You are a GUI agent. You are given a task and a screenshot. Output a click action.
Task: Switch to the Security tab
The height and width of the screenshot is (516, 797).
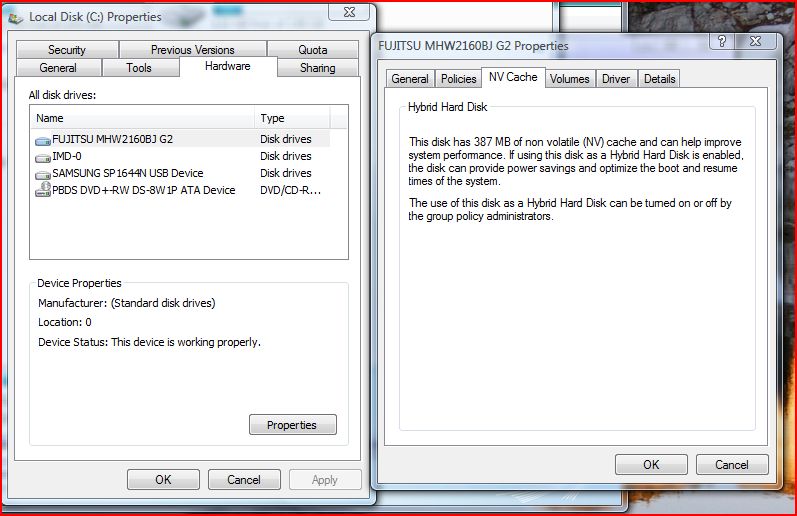(x=67, y=50)
